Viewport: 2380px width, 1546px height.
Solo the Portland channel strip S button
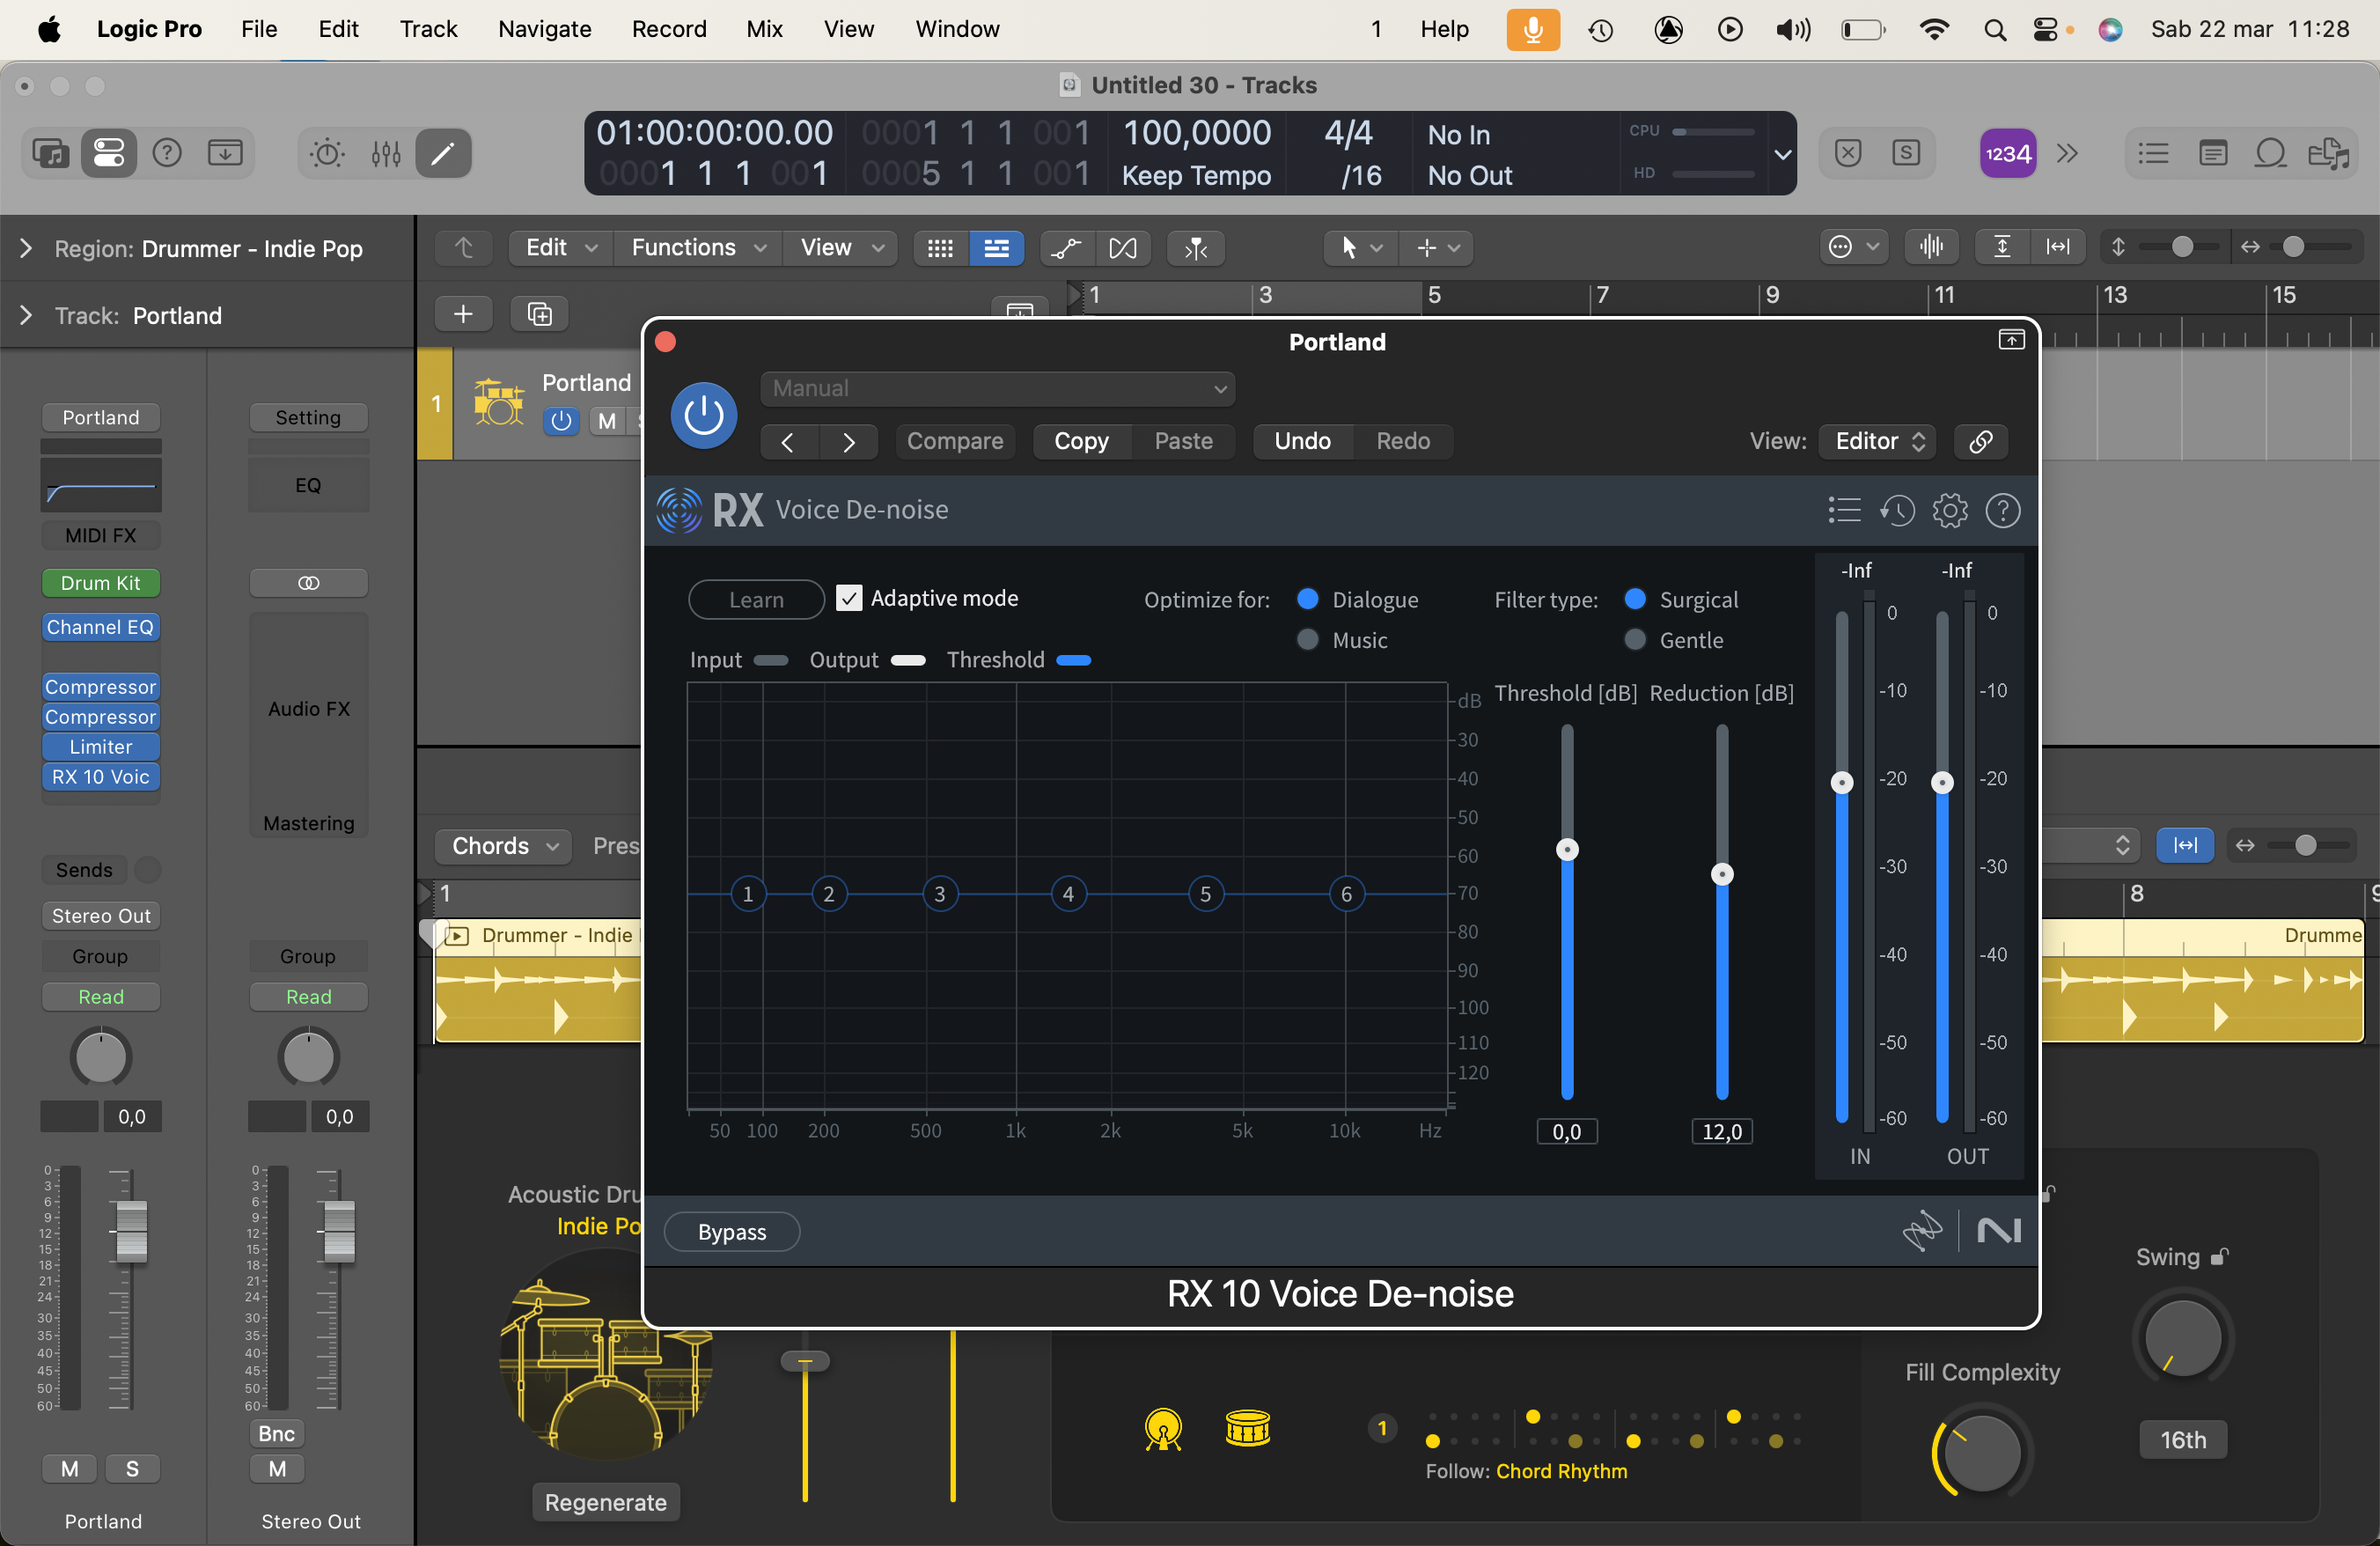[x=132, y=1468]
